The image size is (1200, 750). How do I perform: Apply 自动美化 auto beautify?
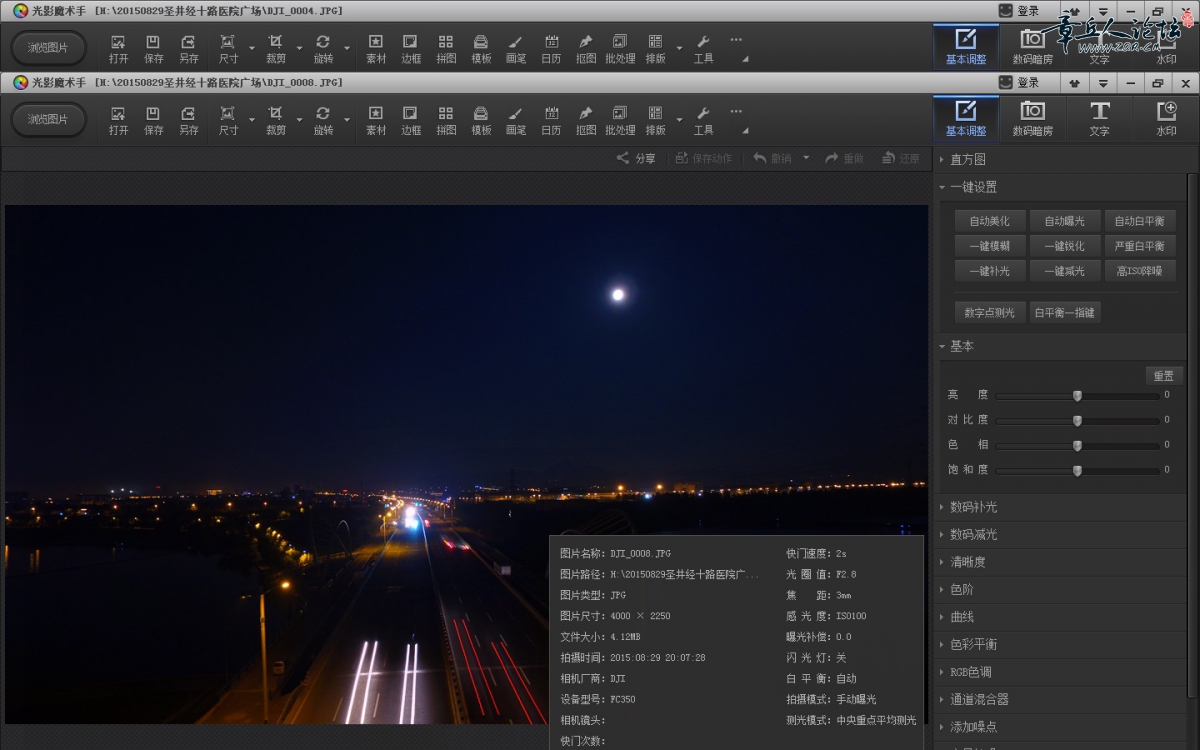point(989,221)
